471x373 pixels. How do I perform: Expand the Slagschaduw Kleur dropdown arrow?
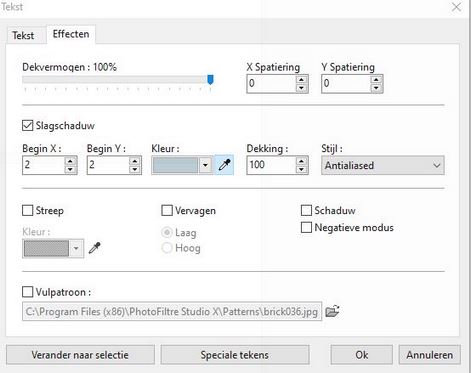tap(205, 165)
